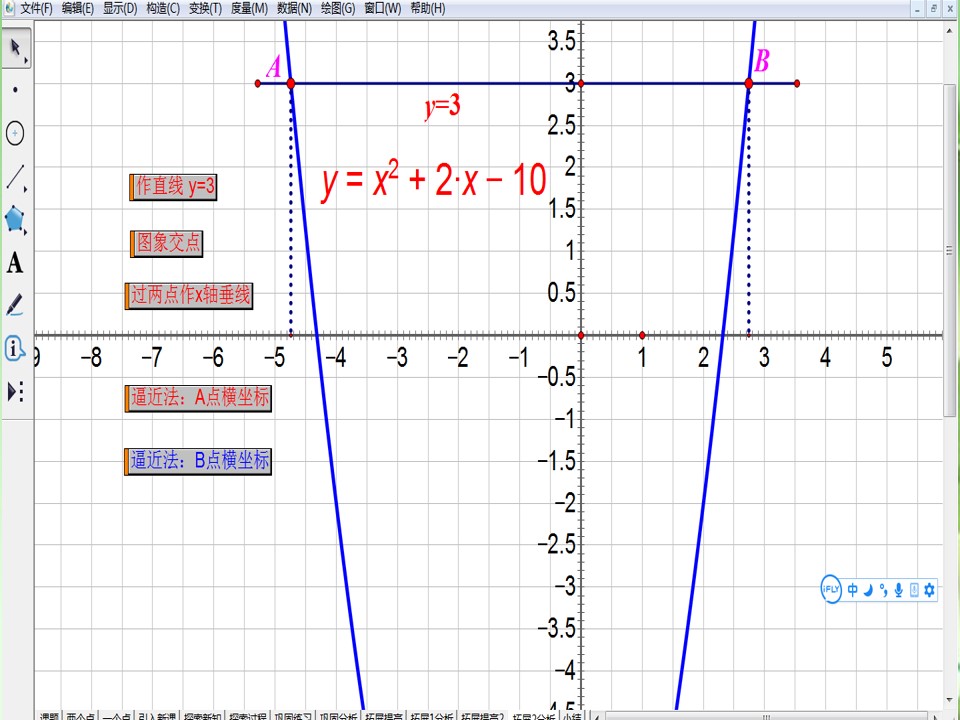Click the horizontal scrollbar thumb
The width and height of the screenshot is (960, 720).
pyautogui.click(x=765, y=716)
